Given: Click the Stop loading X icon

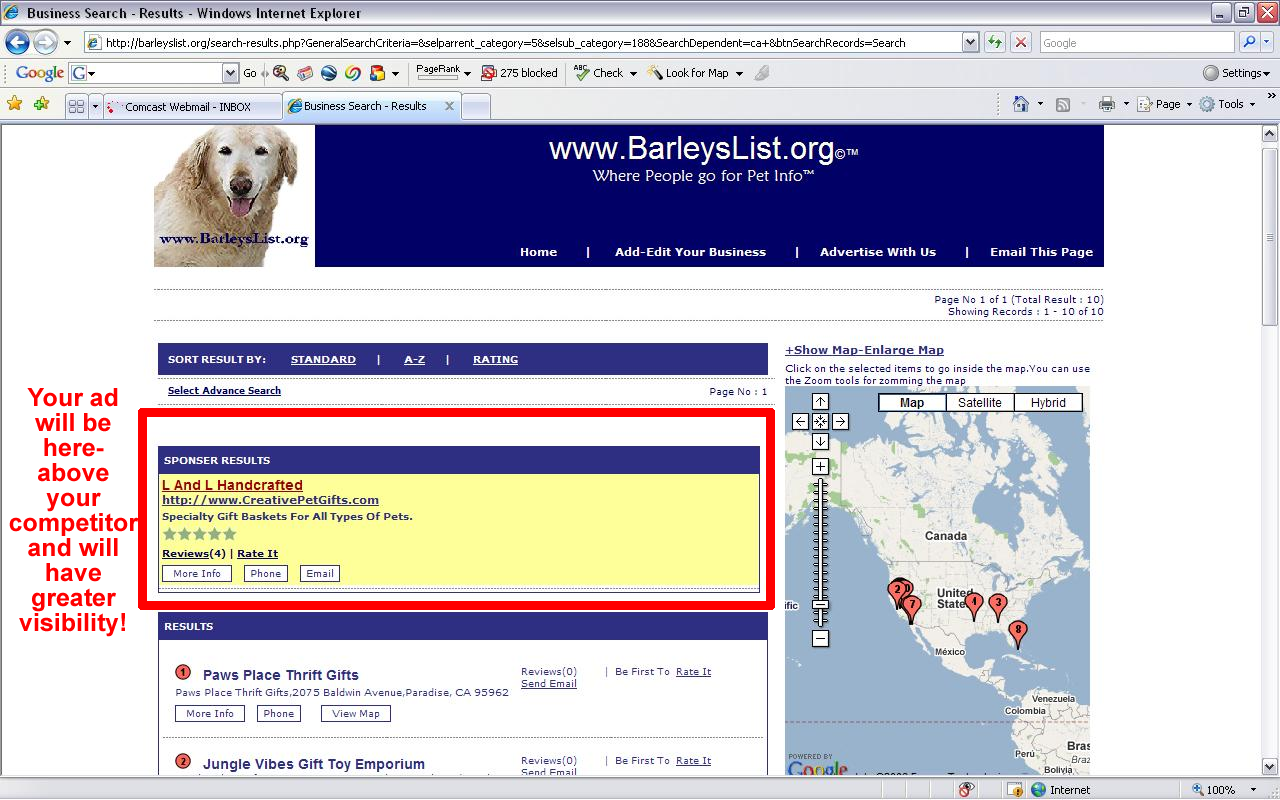Looking at the screenshot, I should click(x=1020, y=43).
